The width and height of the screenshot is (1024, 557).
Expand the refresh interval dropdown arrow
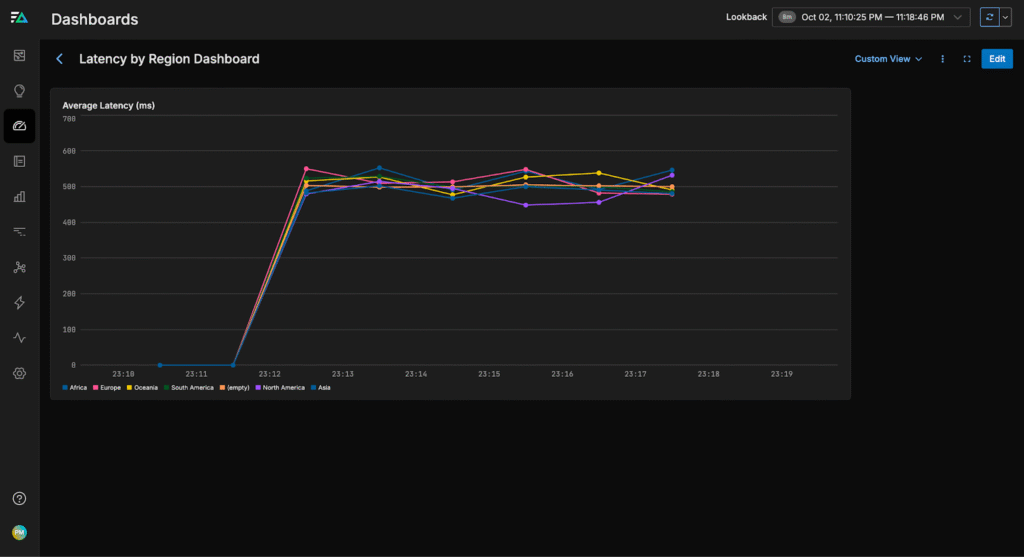[x=1005, y=17]
